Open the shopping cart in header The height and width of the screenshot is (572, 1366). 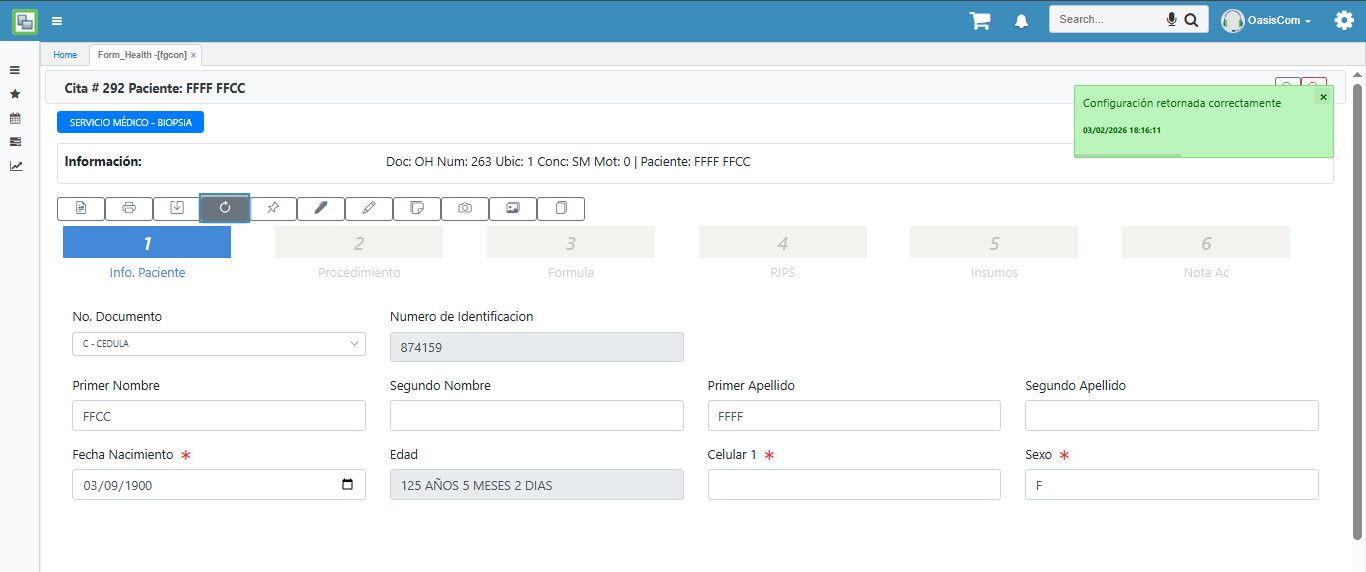coord(979,21)
